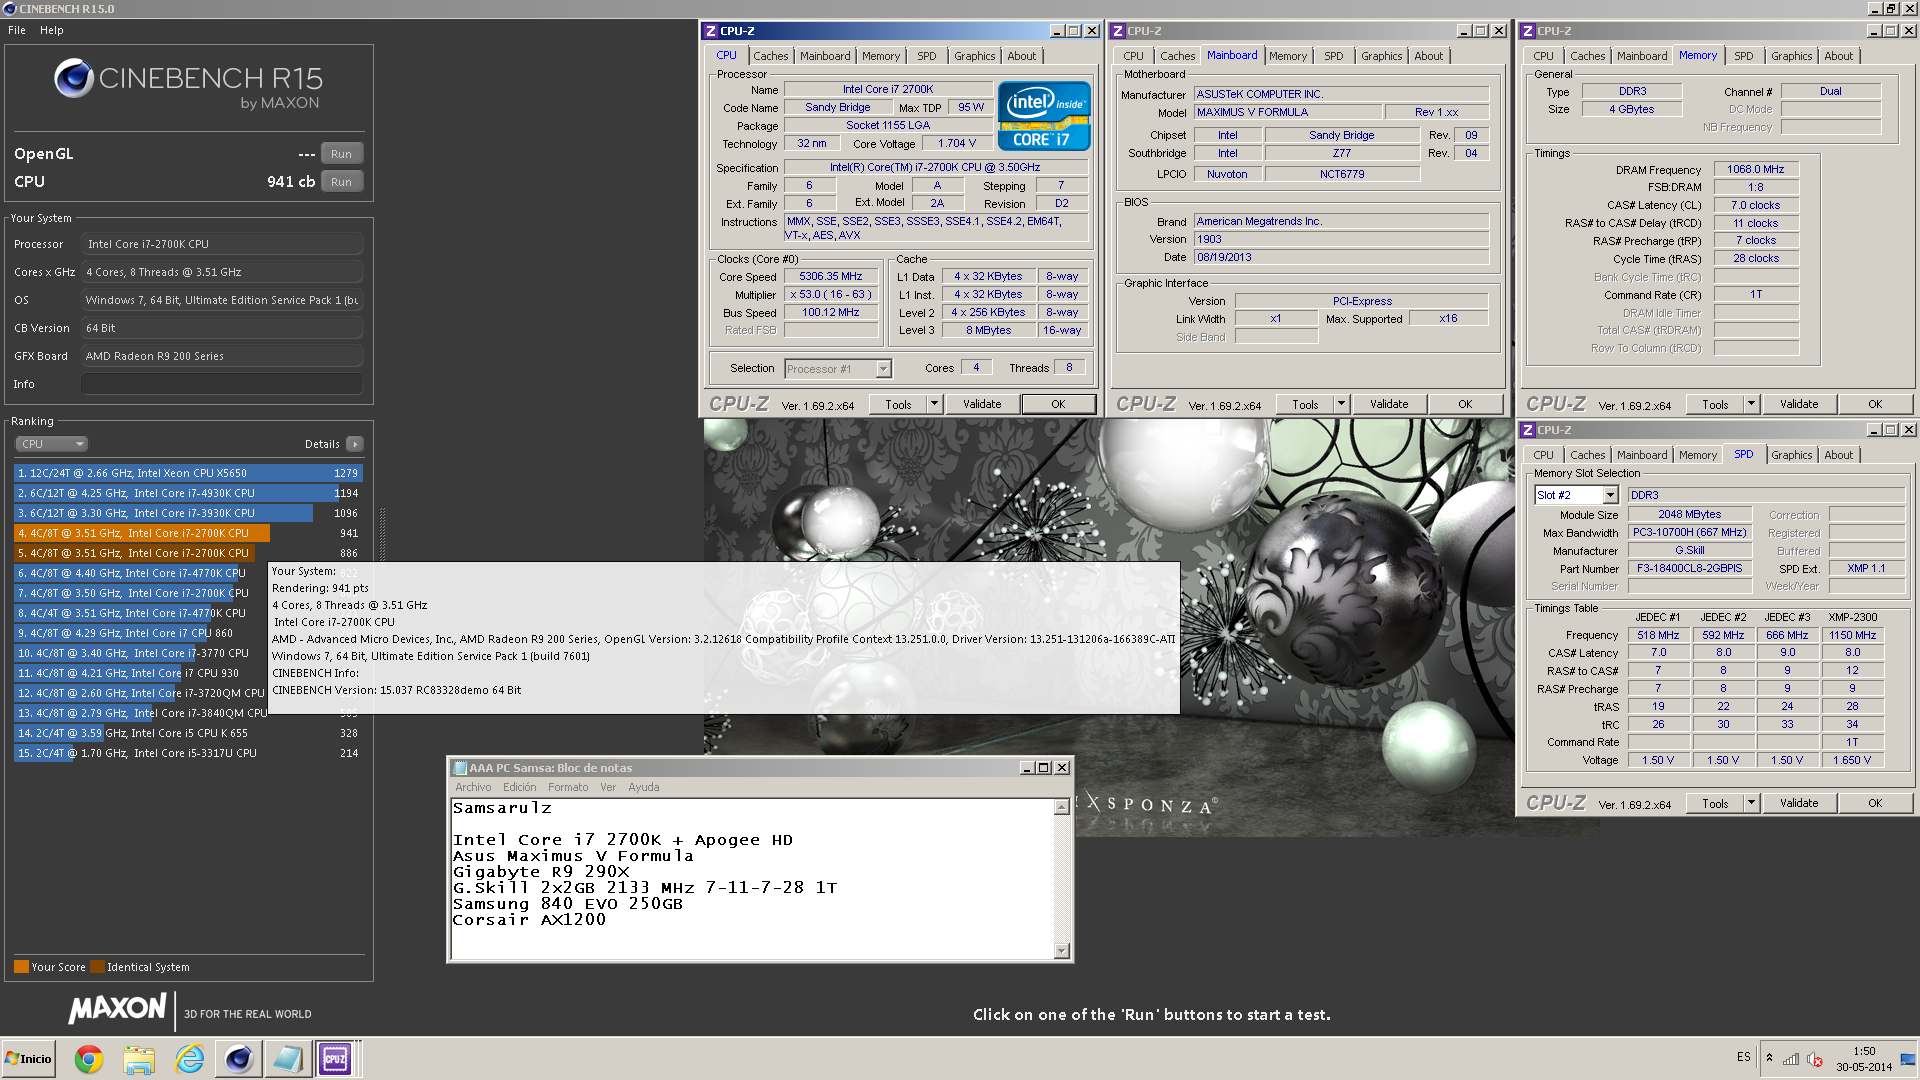Click the Cinebench R15 logo sphere
The width and height of the screenshot is (1920, 1080).
tap(73, 78)
